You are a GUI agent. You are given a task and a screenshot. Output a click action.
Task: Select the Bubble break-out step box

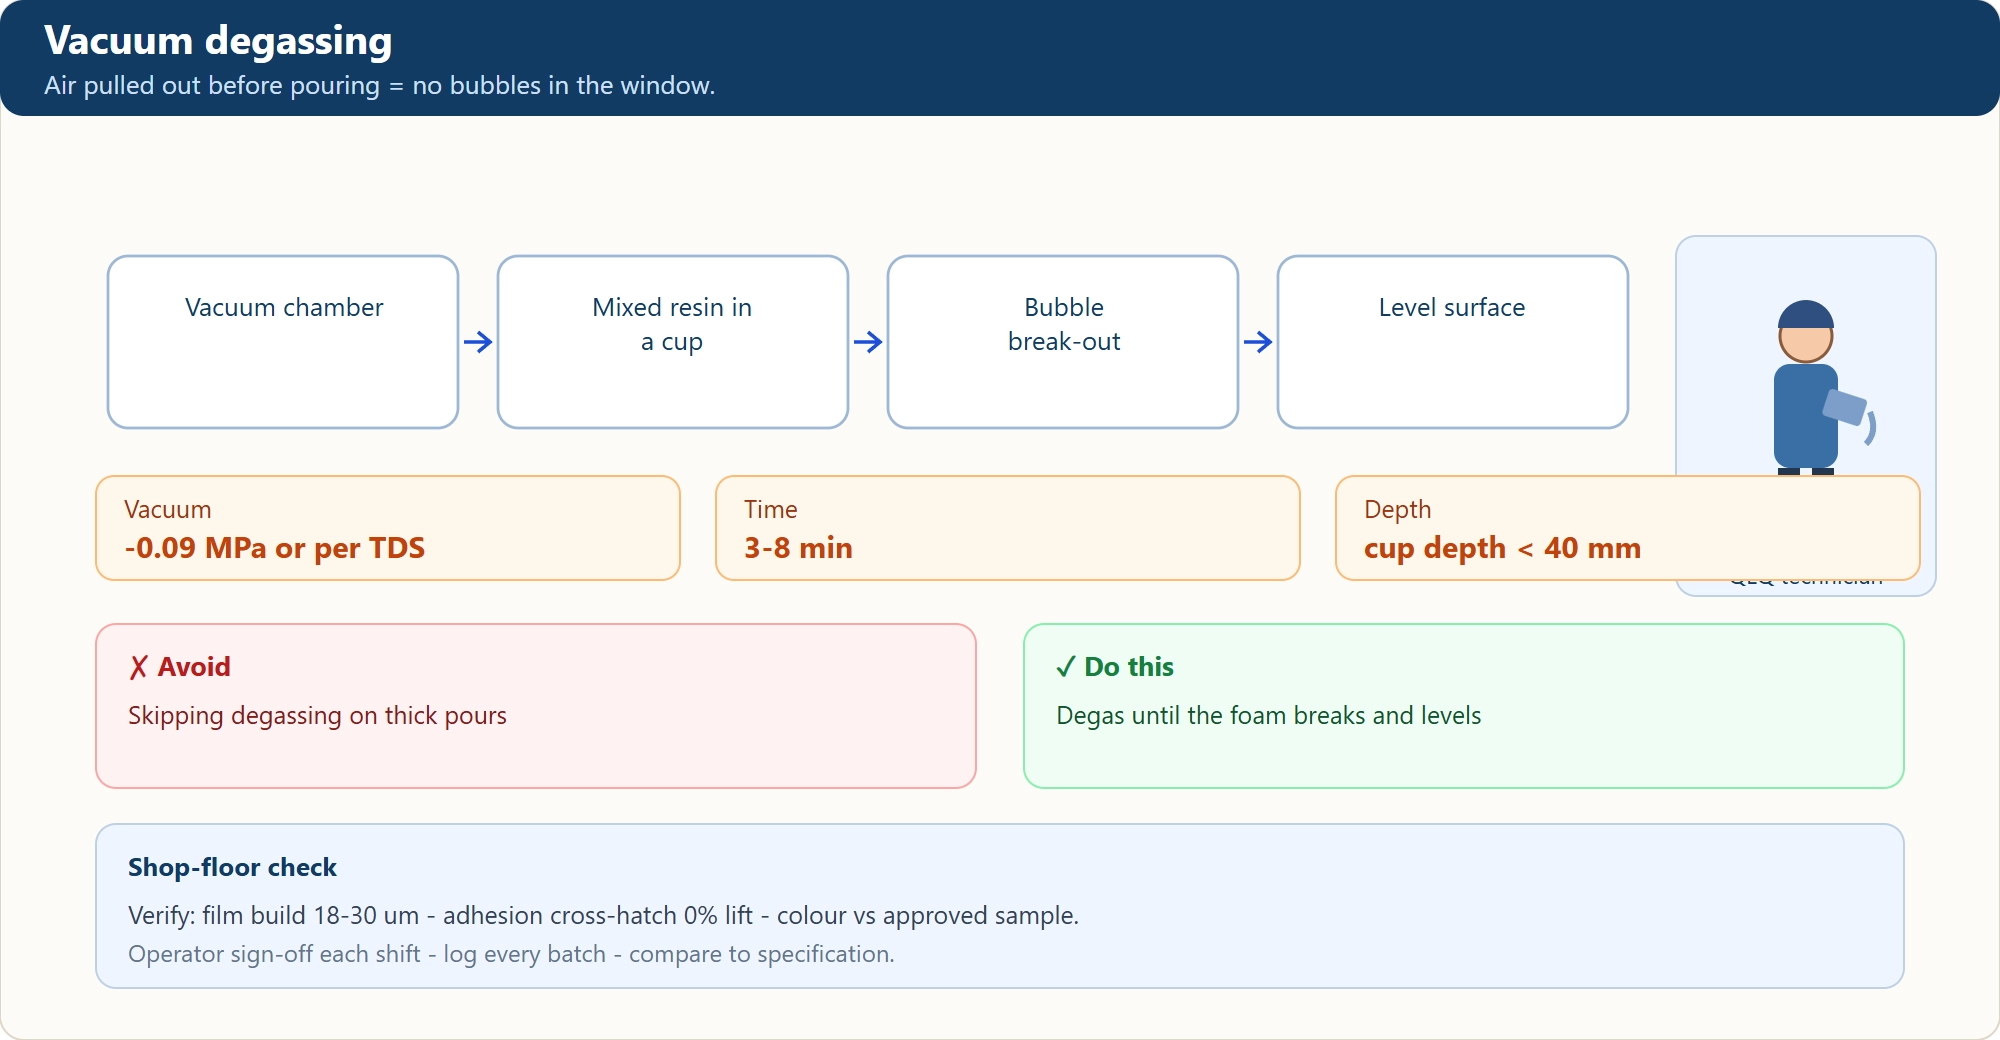coord(1063,342)
